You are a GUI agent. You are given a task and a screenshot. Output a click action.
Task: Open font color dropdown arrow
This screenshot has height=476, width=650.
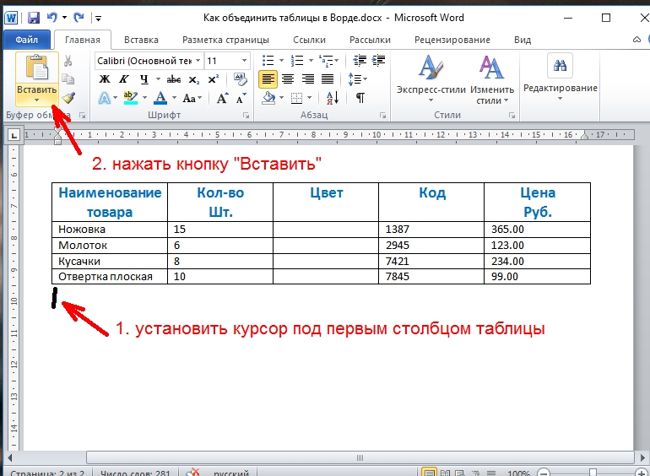click(174, 98)
